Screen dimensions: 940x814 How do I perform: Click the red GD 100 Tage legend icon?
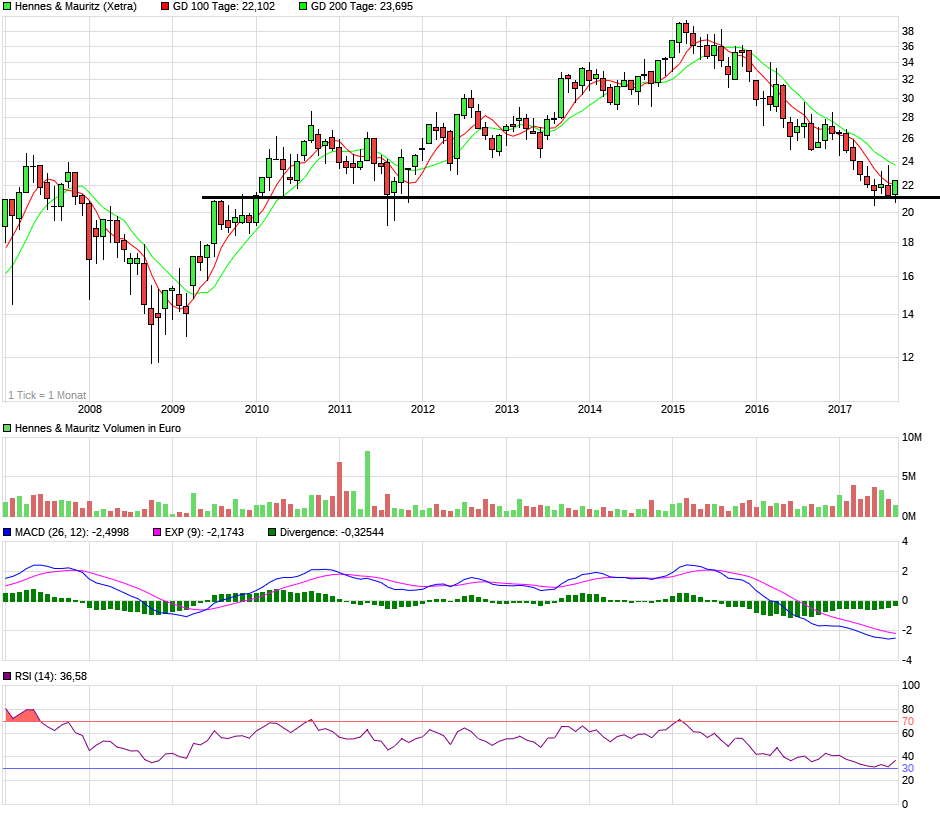166,7
